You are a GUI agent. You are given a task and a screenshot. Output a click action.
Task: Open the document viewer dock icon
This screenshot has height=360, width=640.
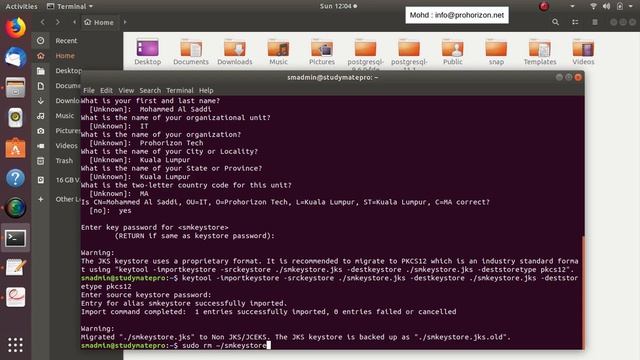[x=16, y=297]
